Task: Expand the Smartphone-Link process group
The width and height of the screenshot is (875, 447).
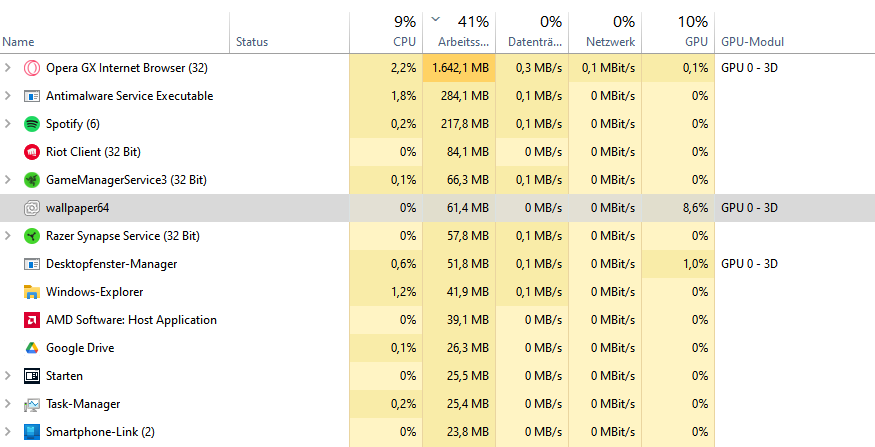Action: (8, 432)
